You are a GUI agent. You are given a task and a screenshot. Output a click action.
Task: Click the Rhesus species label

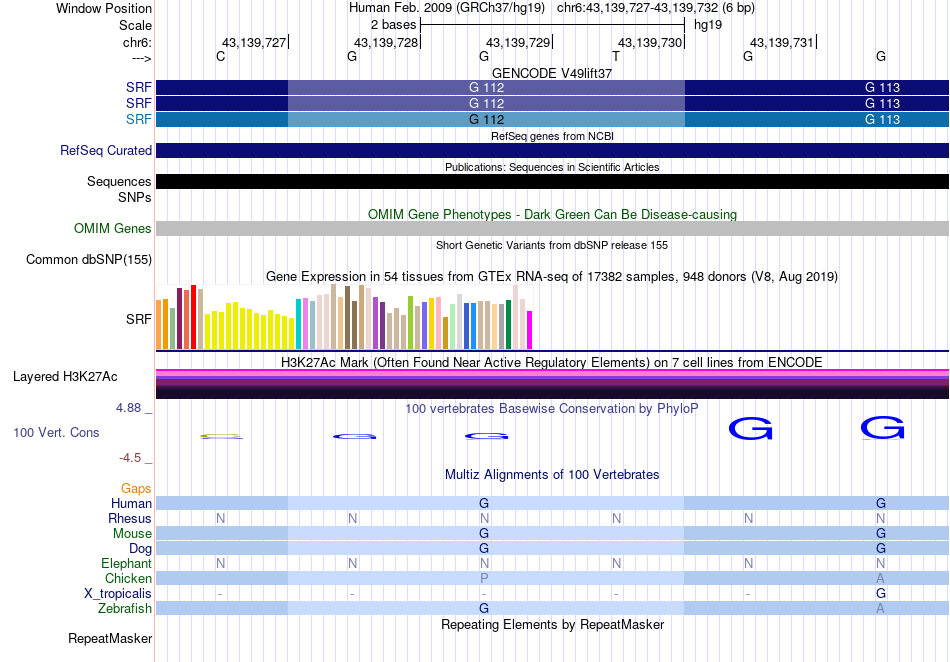pos(130,518)
